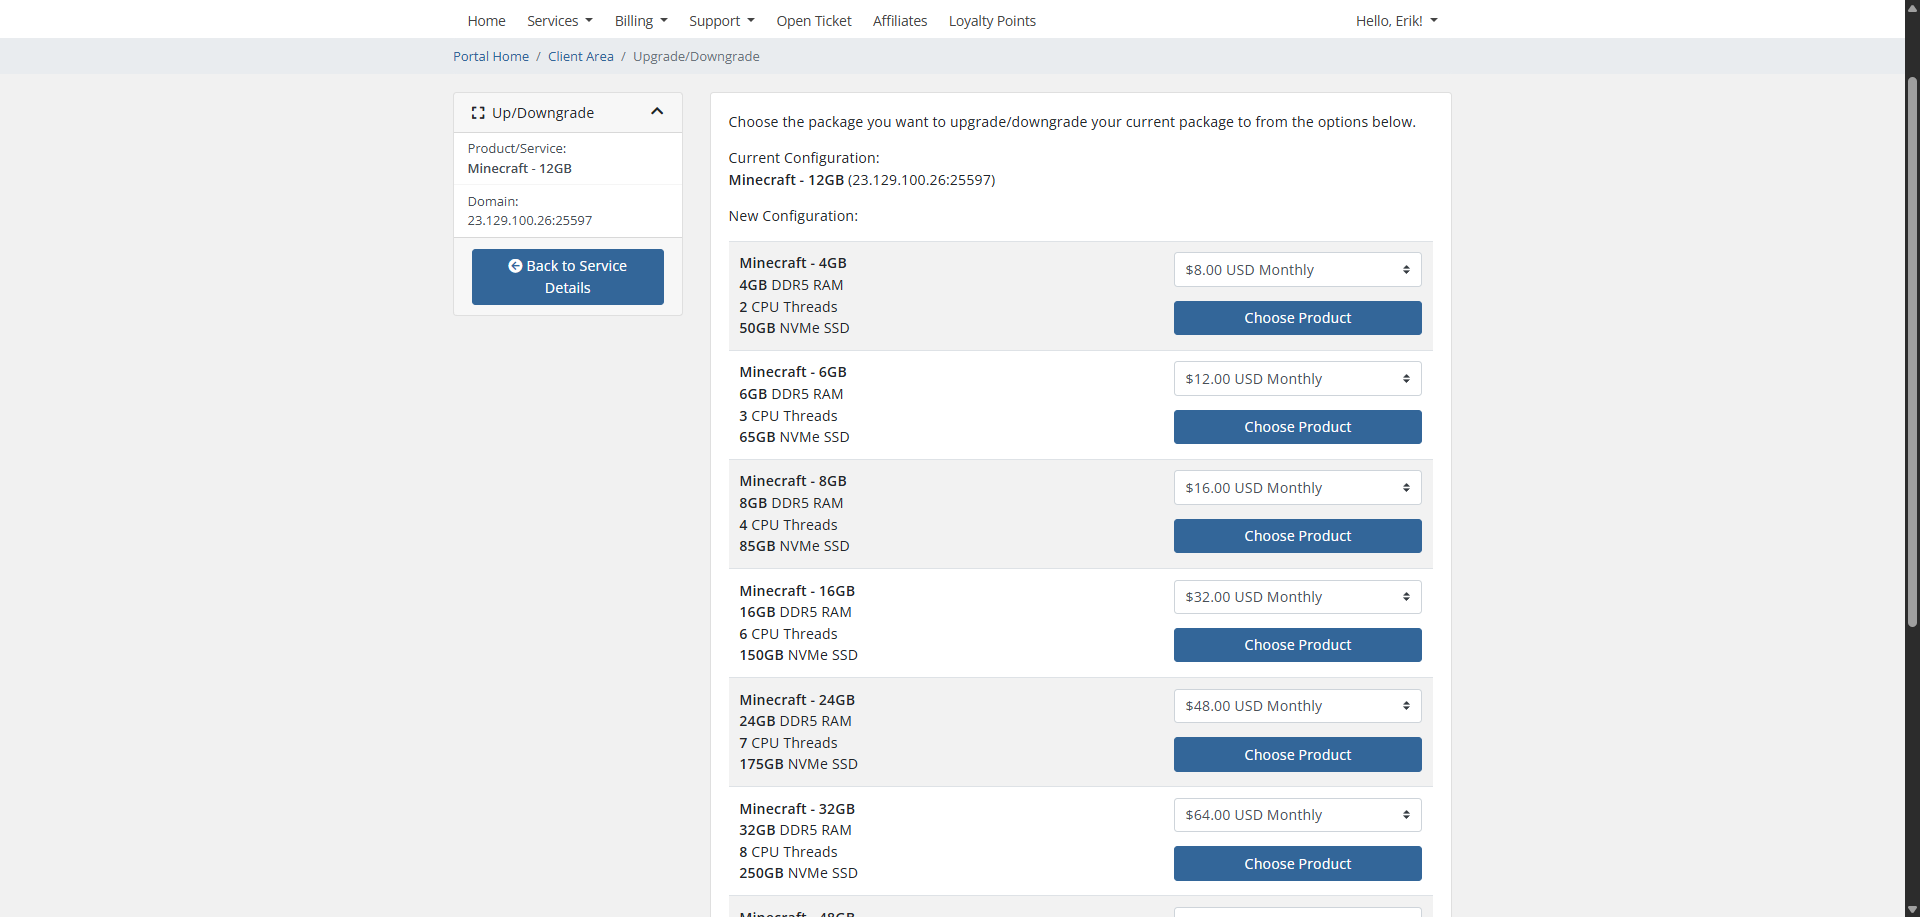Viewport: 1920px width, 917px height.
Task: Click the scrollbar down arrow
Action: pyautogui.click(x=1912, y=909)
